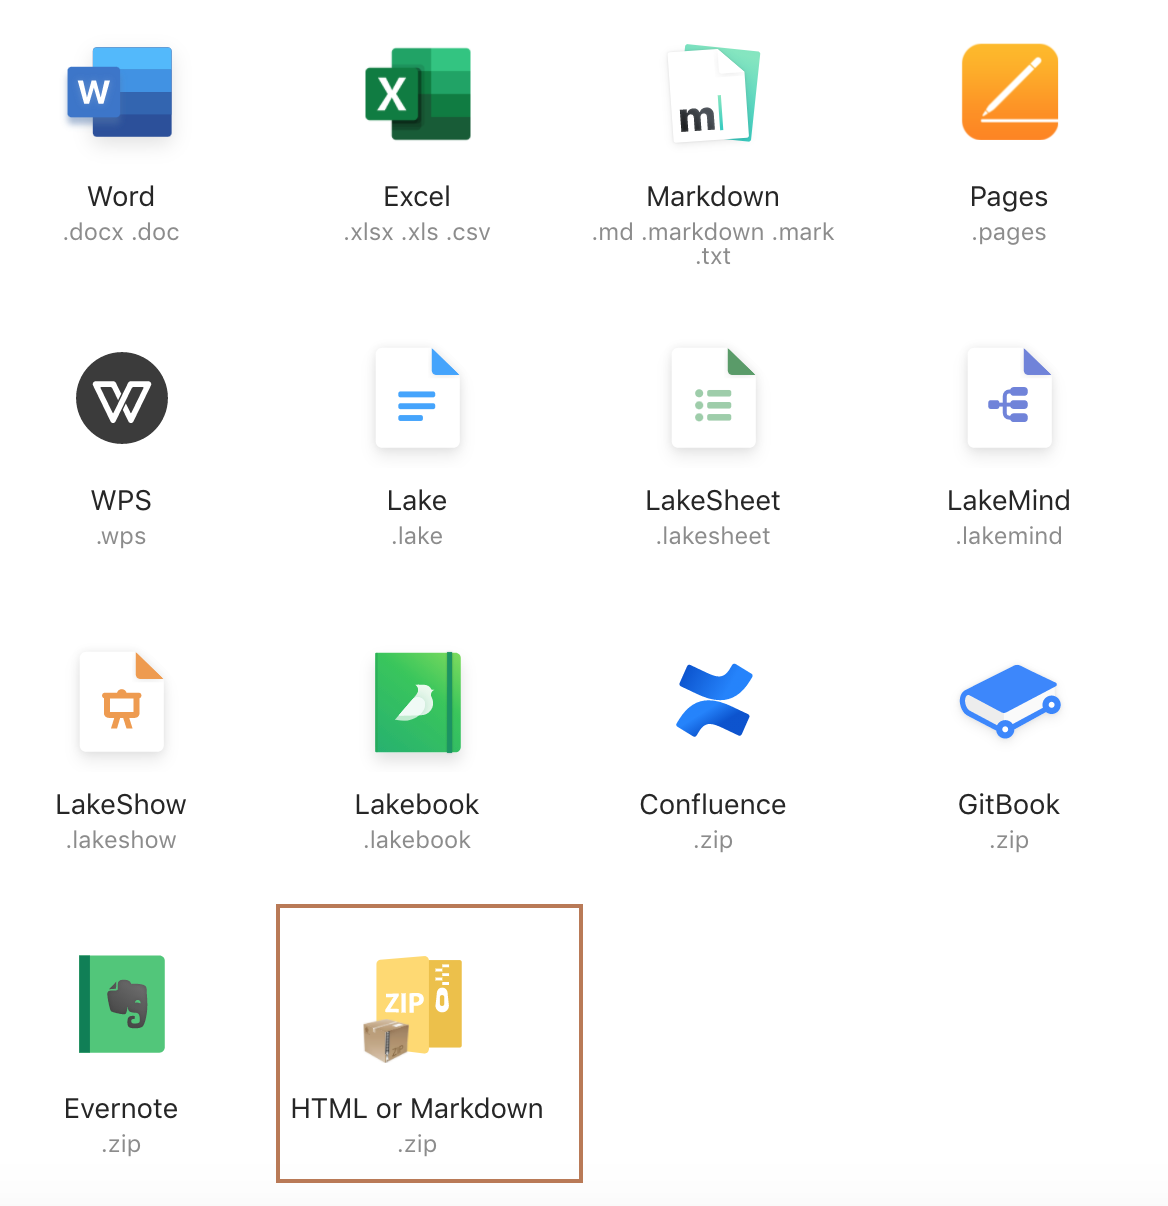Click the "GitBook" label

[1009, 804]
